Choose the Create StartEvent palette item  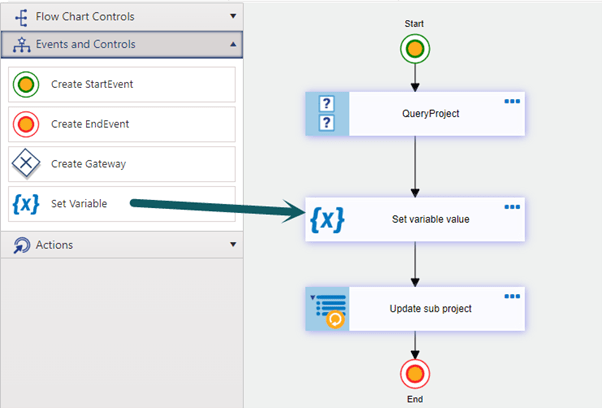click(x=122, y=84)
